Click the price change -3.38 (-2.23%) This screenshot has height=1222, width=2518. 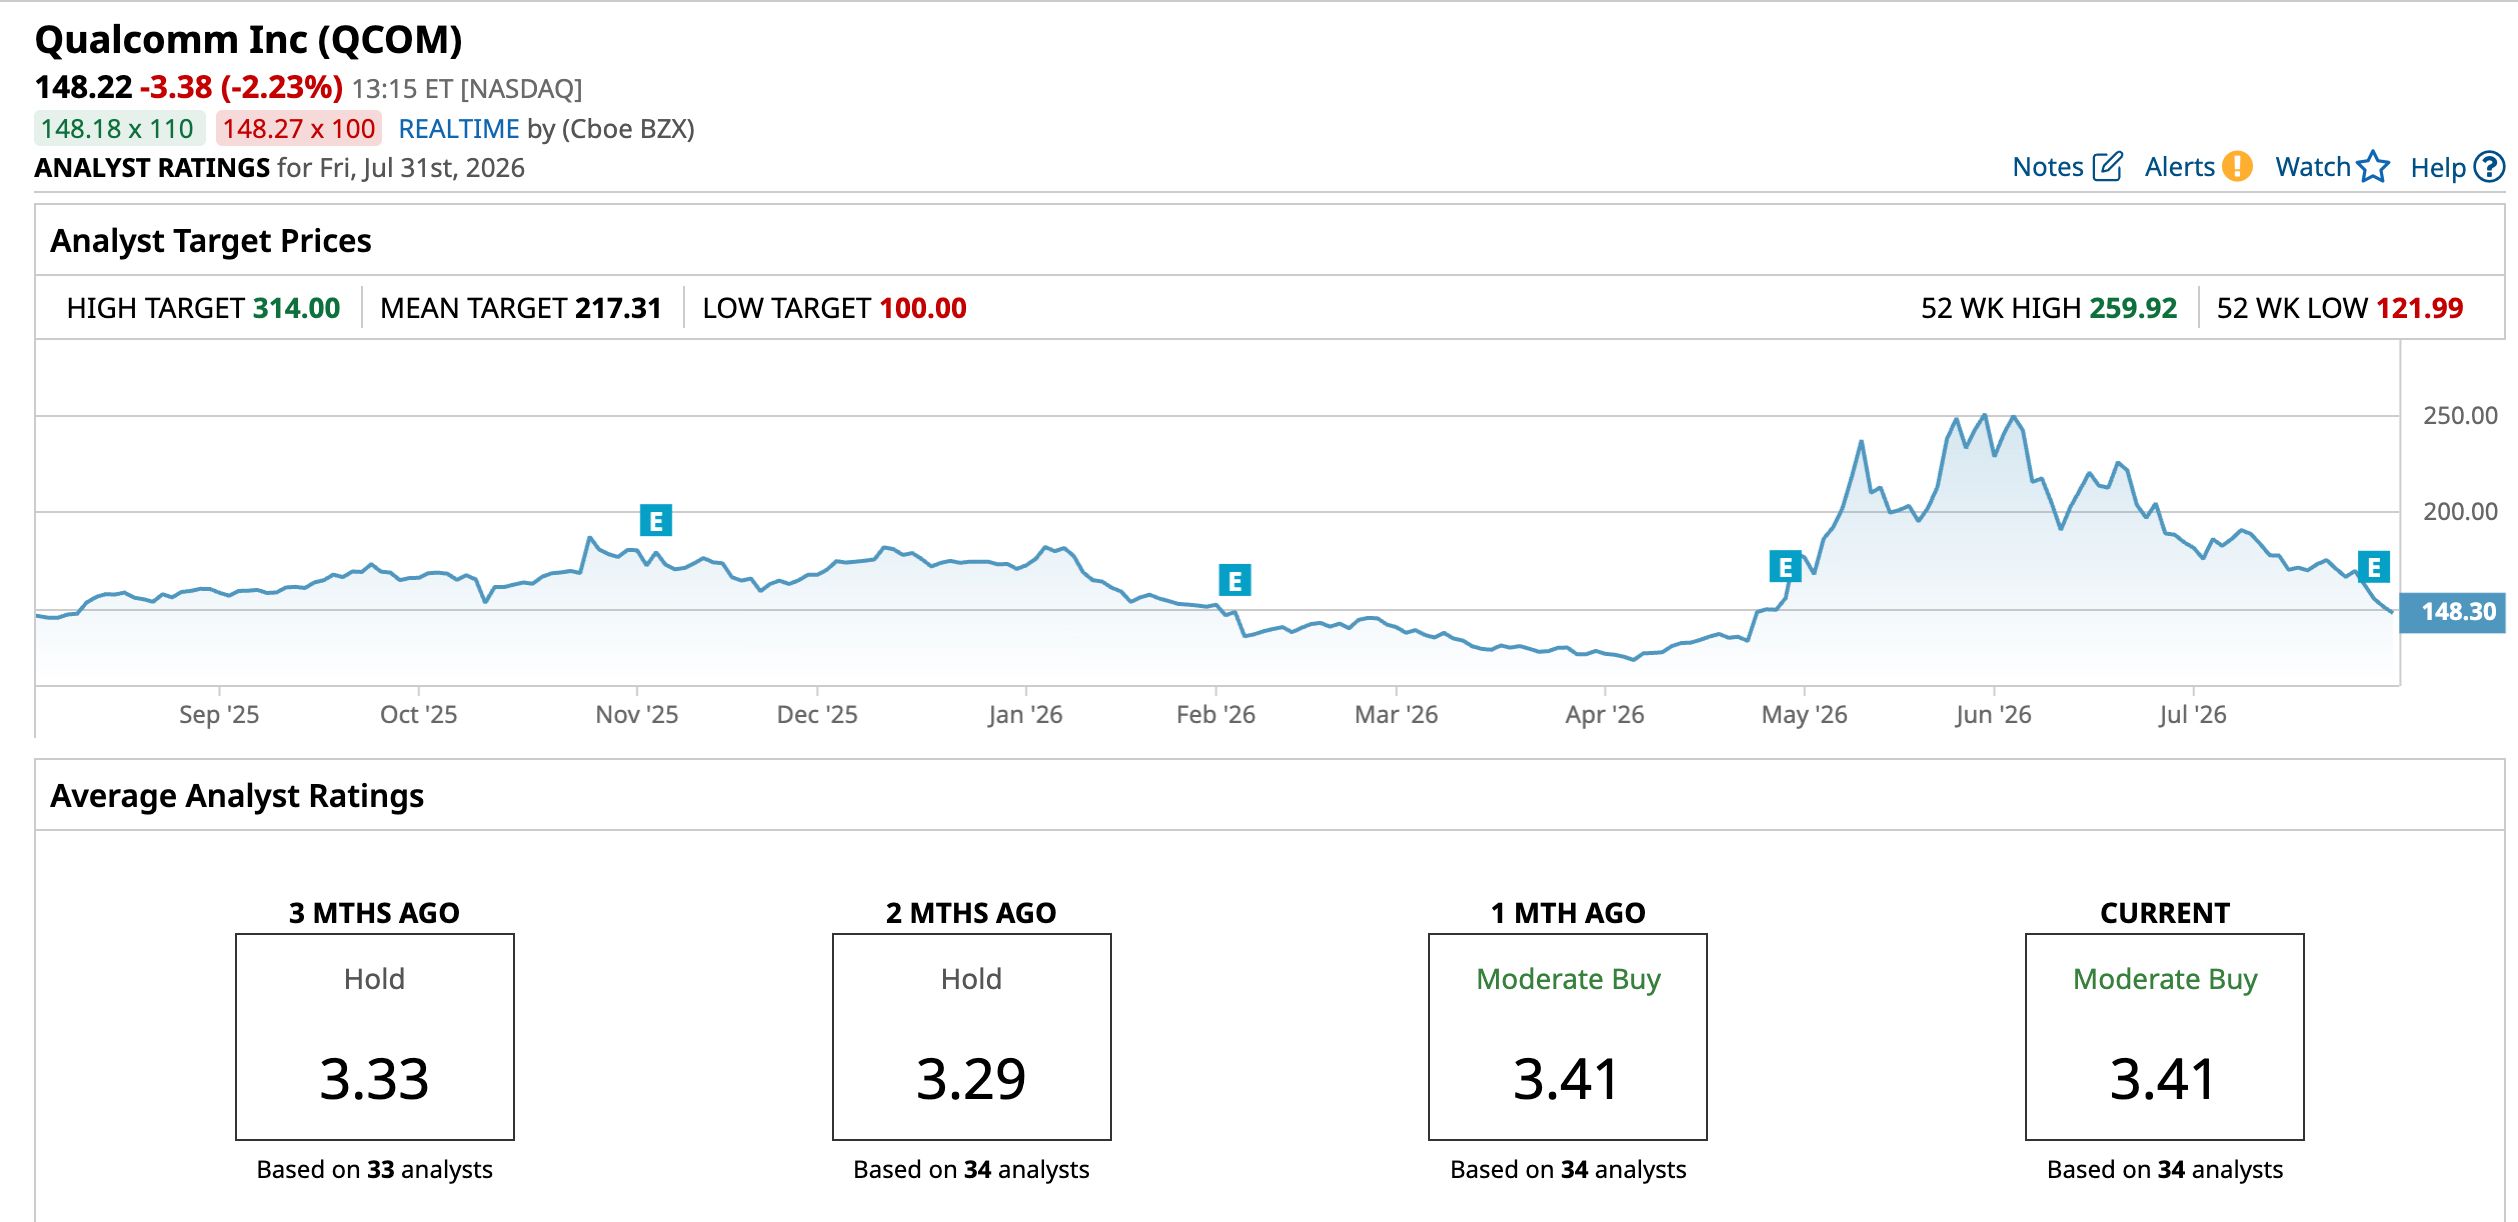pos(242,87)
